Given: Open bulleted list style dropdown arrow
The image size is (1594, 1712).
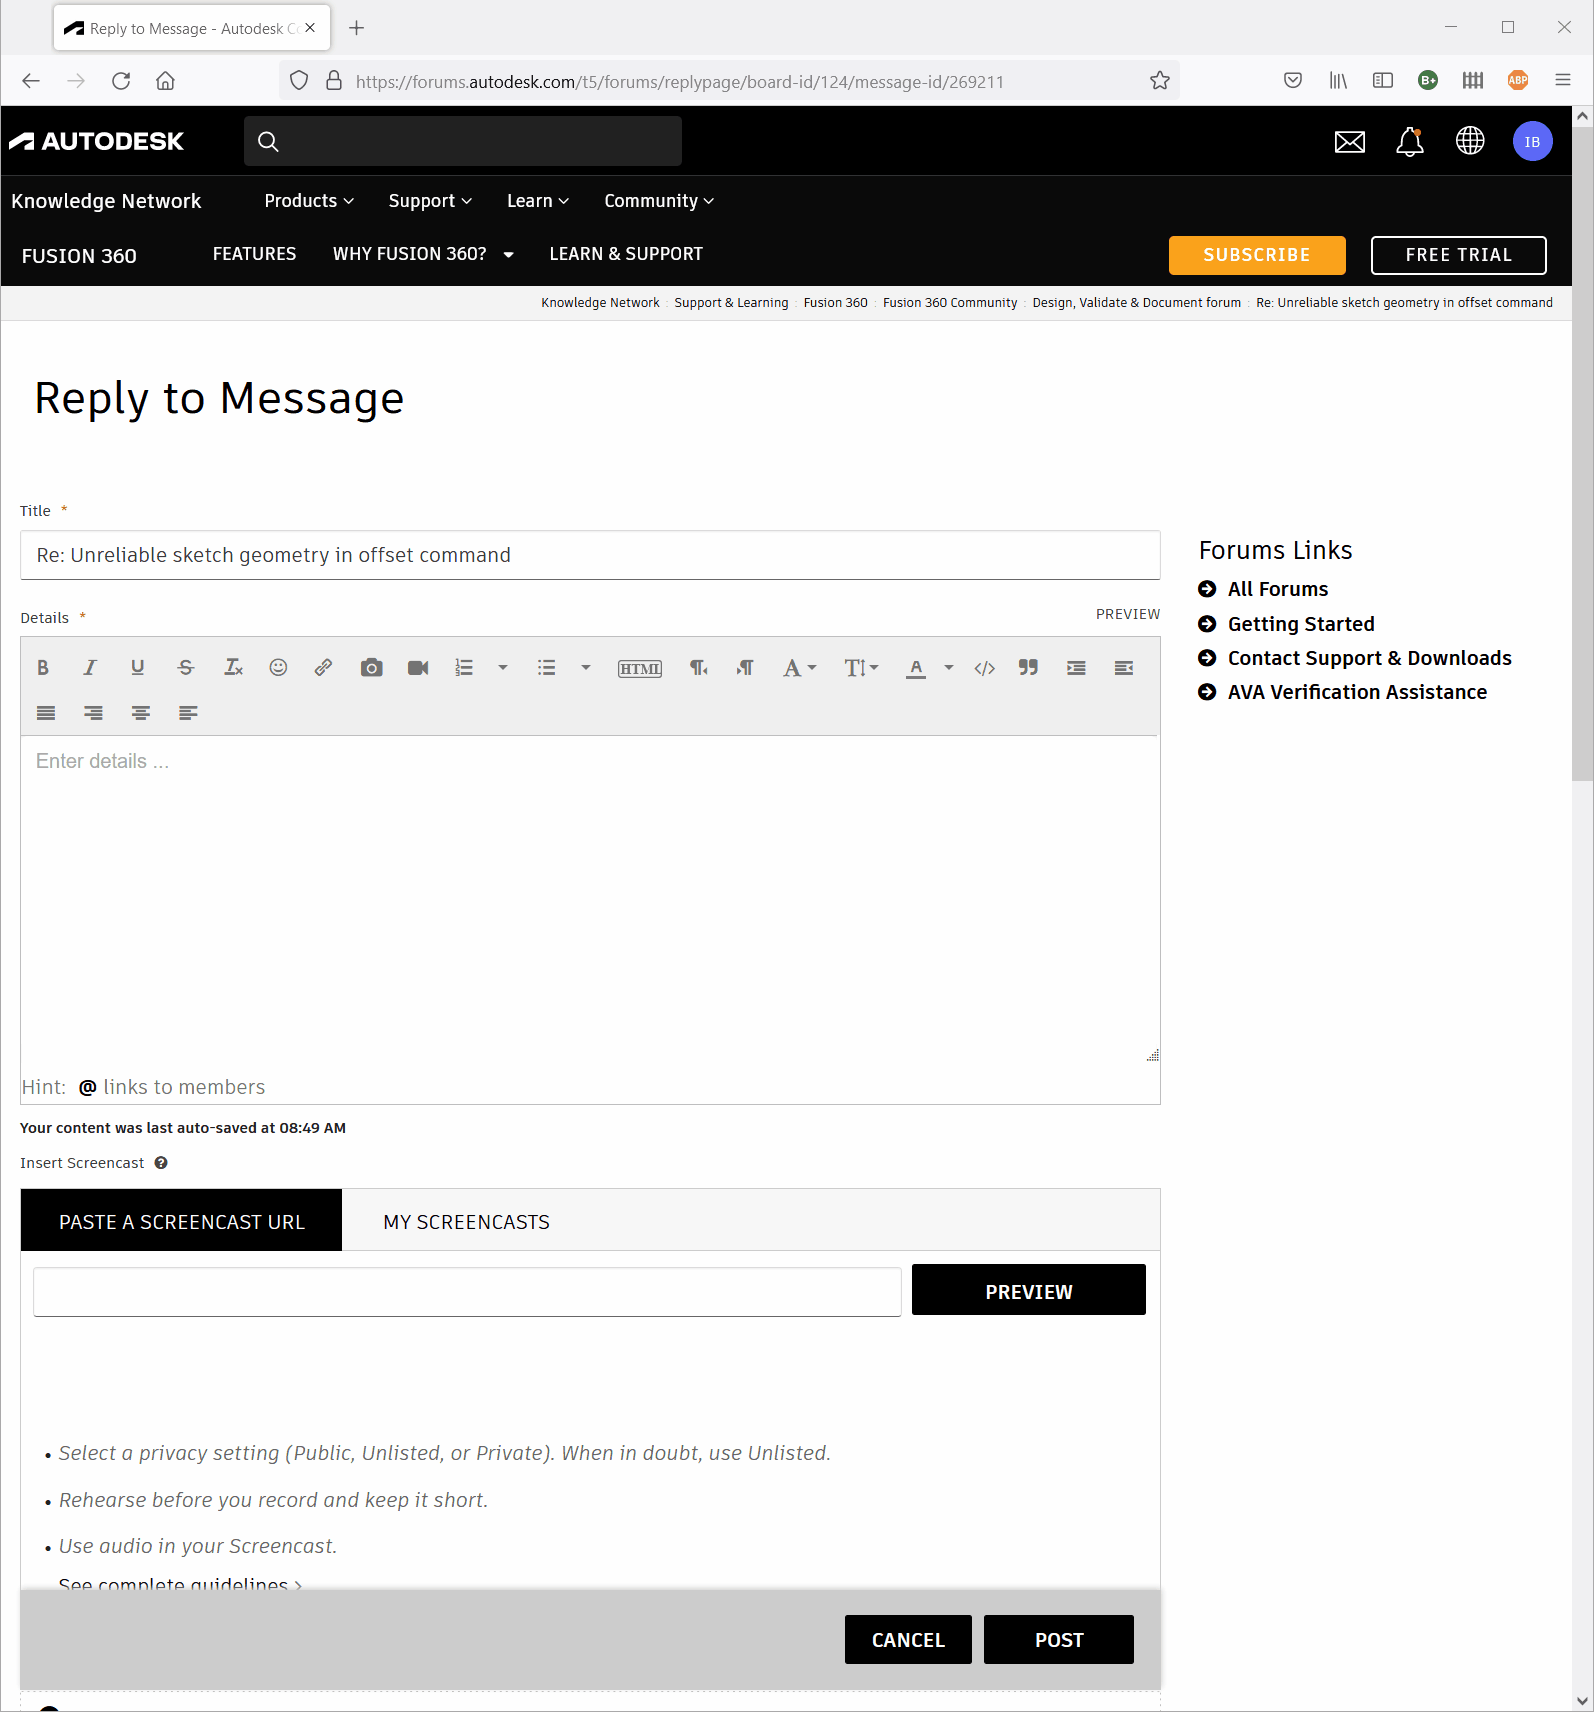Looking at the screenshot, I should tap(586, 668).
